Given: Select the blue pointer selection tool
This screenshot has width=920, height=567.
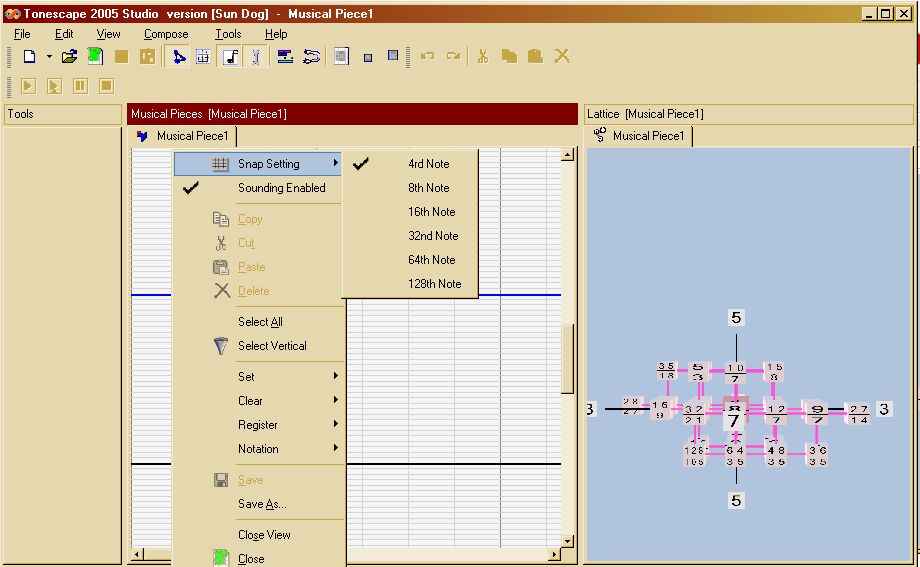Looking at the screenshot, I should tap(178, 56).
